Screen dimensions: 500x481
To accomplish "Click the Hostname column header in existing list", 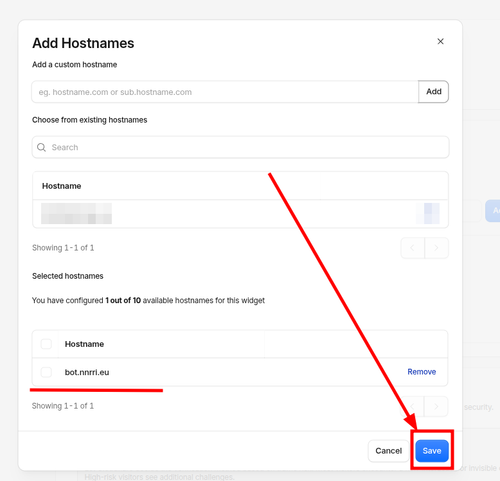I will pyautogui.click(x=61, y=186).
